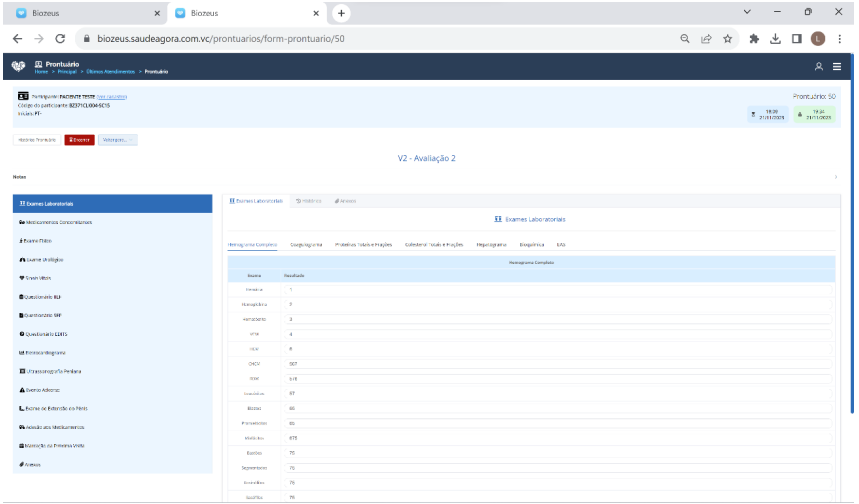Click the Histórico Prontuário button
This screenshot has height=504, width=859.
point(38,139)
